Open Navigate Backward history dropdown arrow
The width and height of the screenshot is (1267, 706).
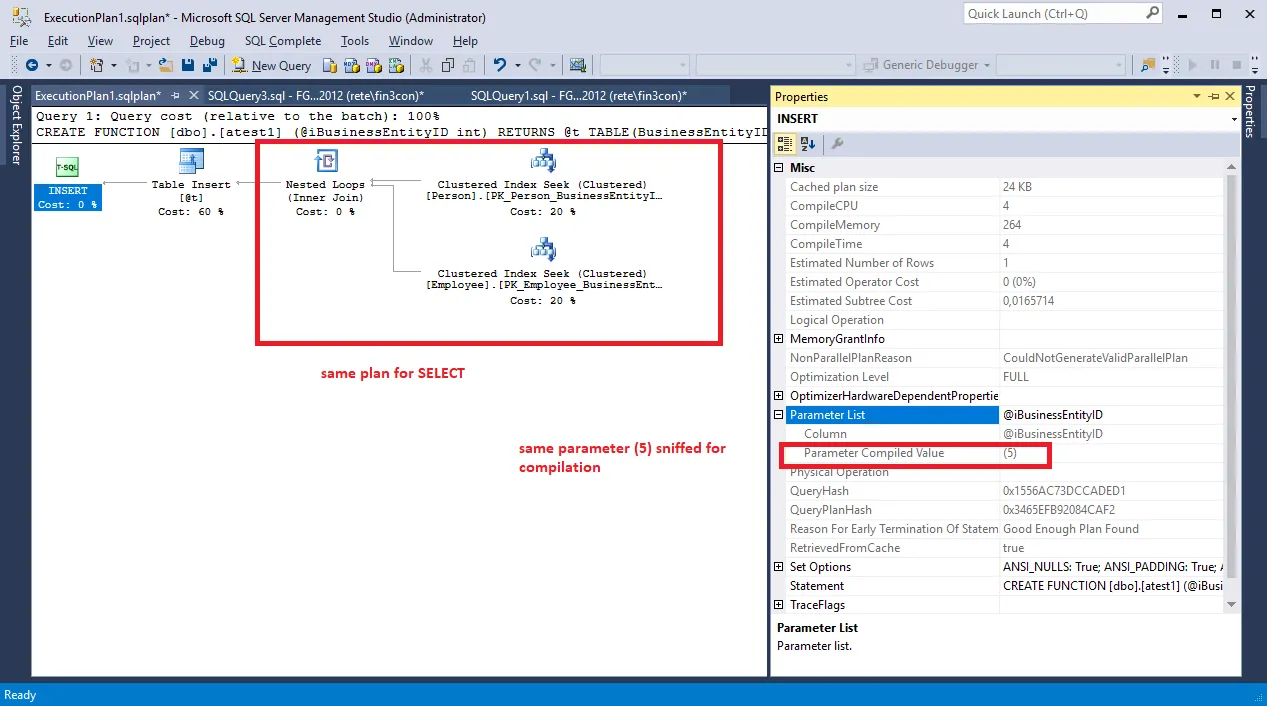(x=48, y=65)
